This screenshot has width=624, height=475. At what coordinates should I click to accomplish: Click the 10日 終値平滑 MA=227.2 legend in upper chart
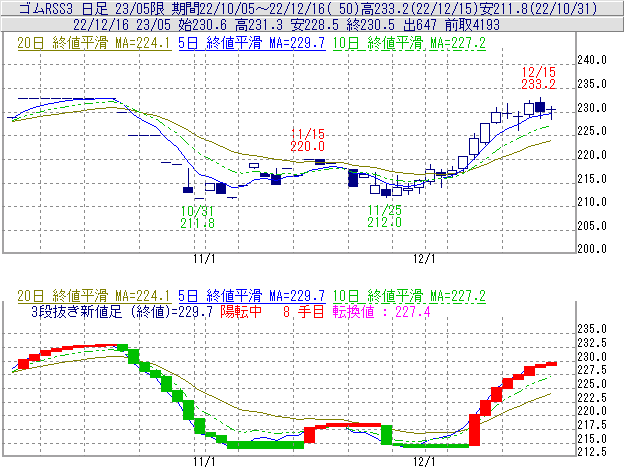[409, 43]
